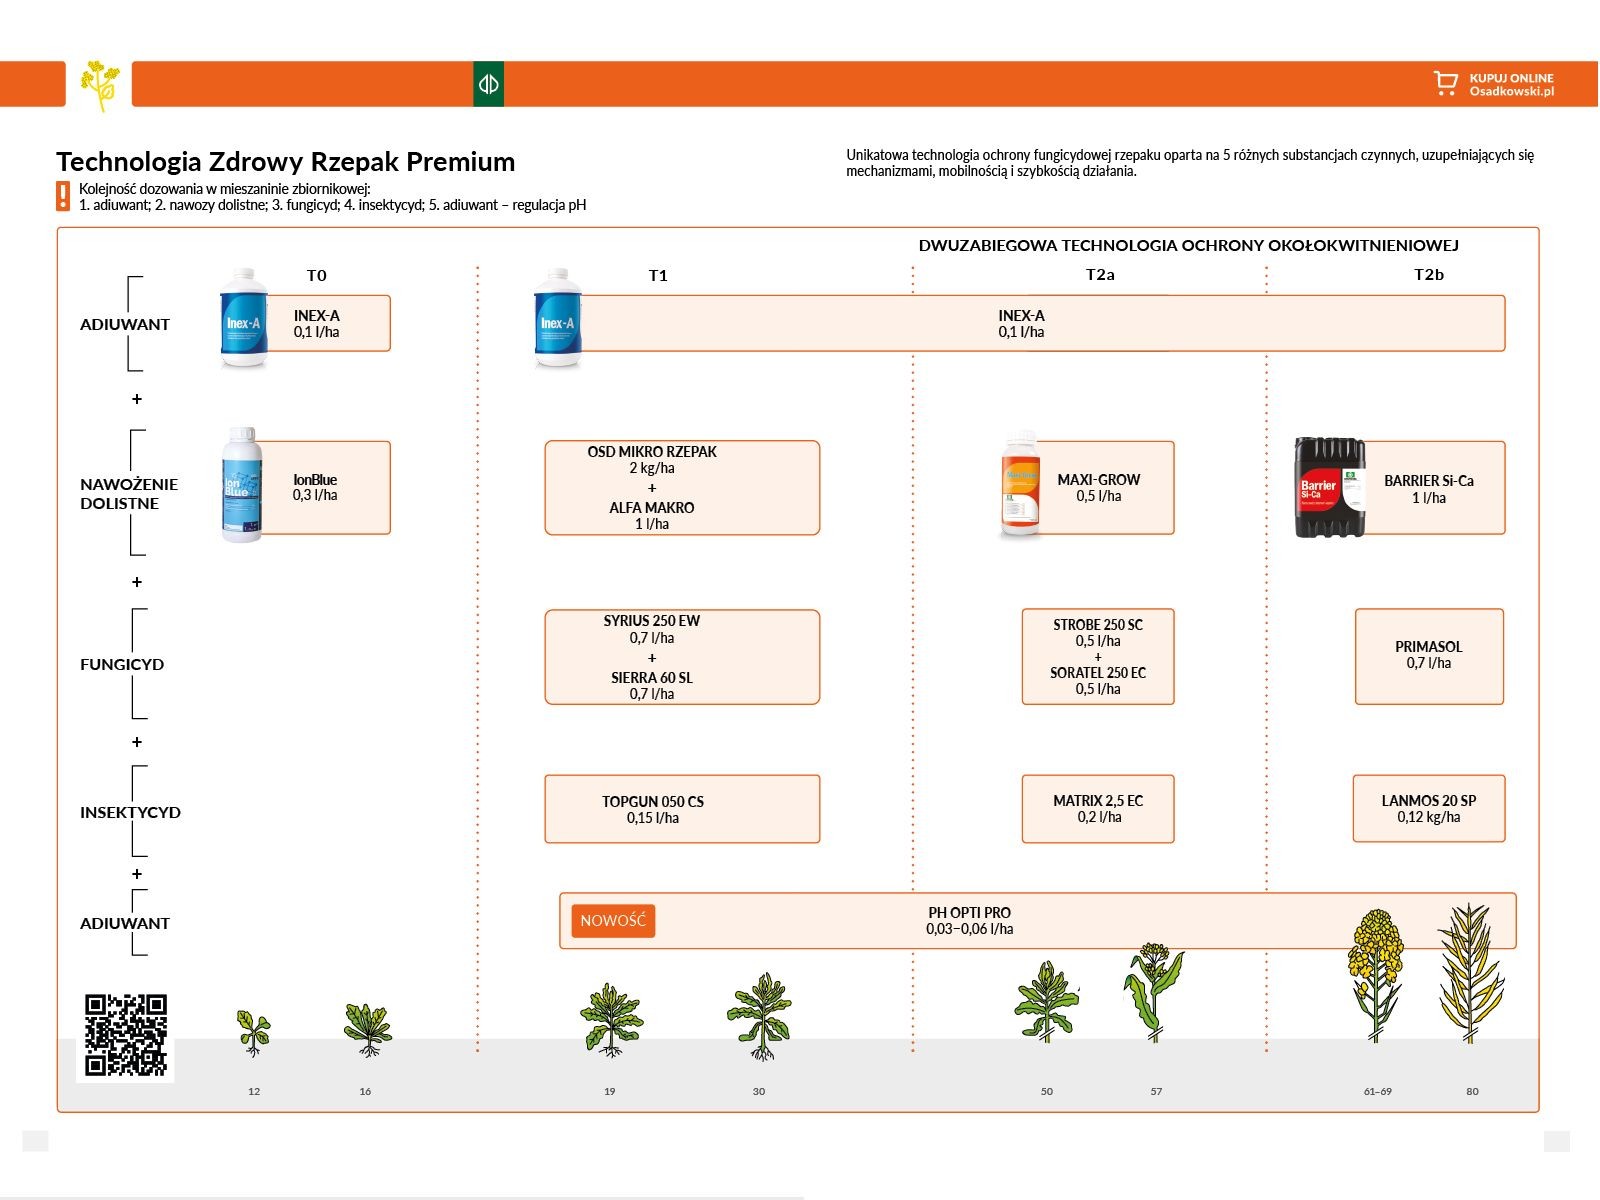Click the shopping cart icon

[1445, 84]
